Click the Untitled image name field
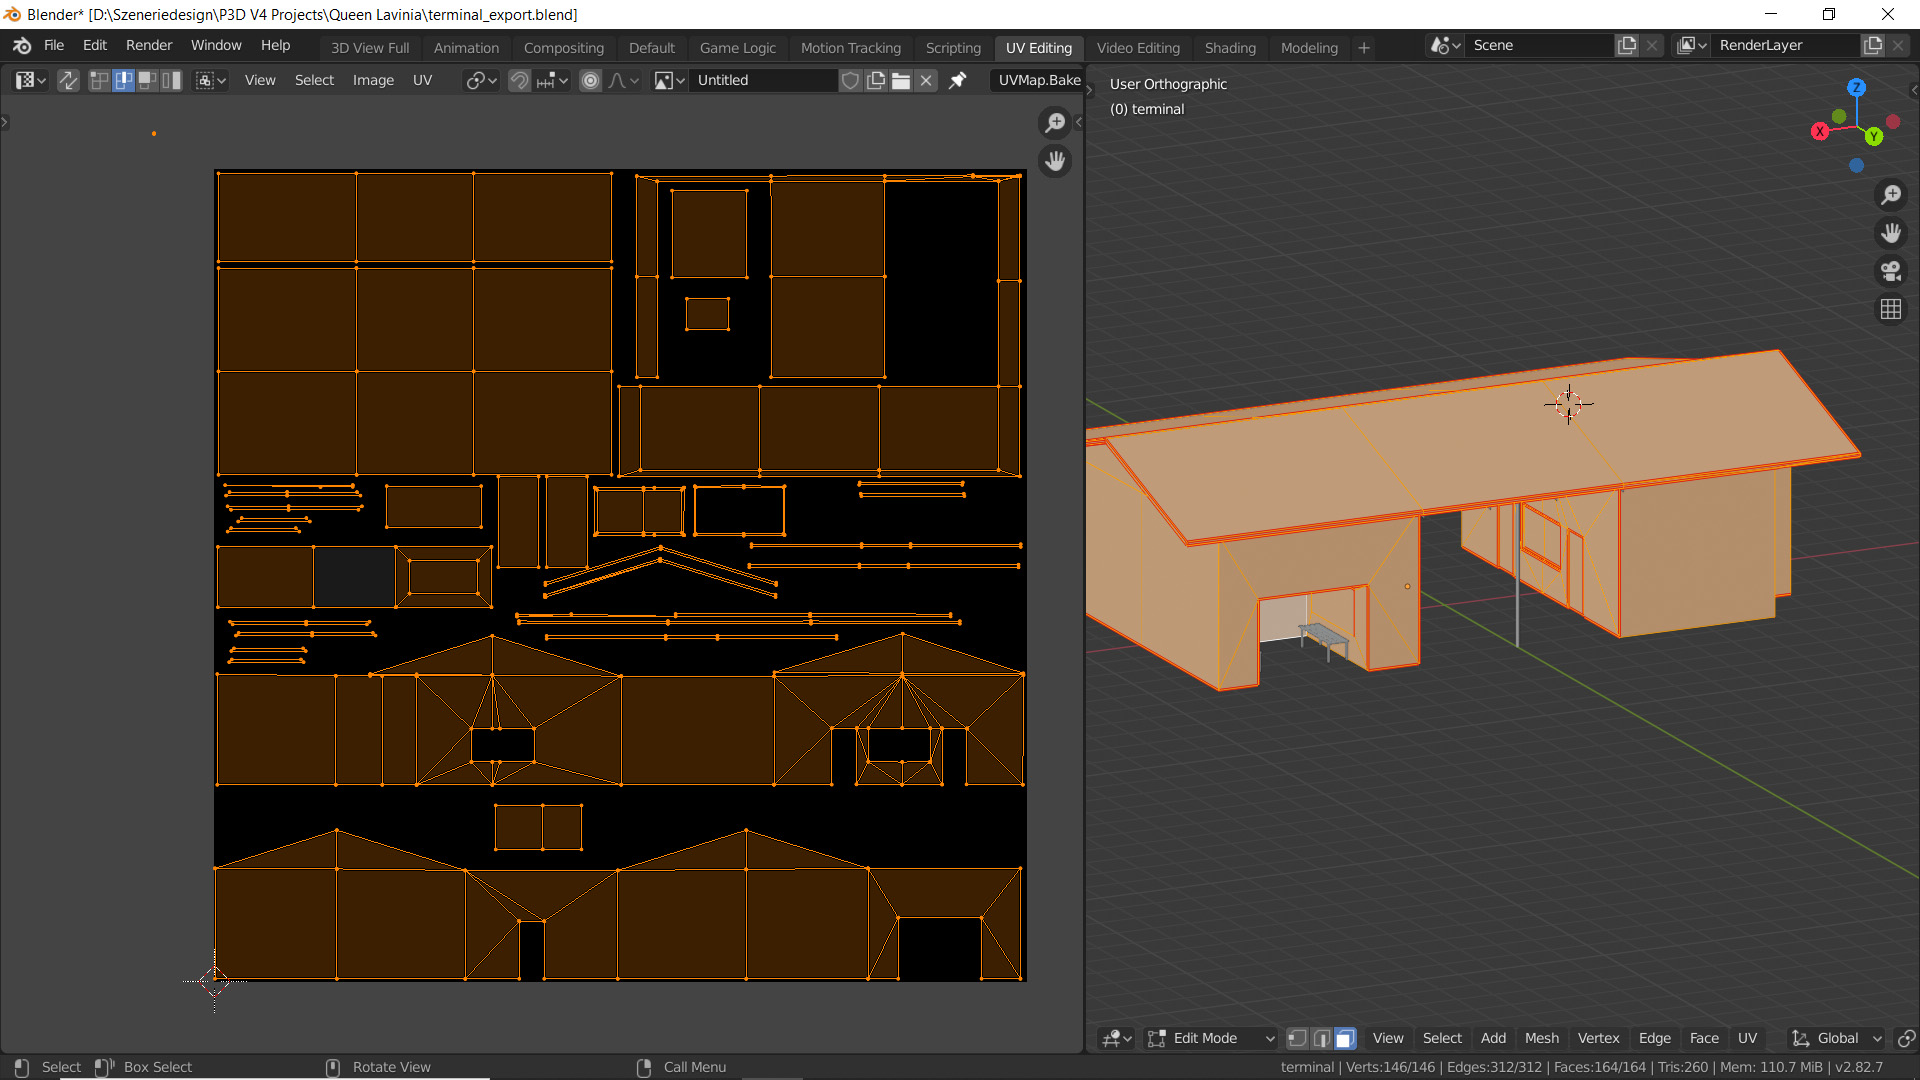This screenshot has height=1080, width=1920. [x=763, y=80]
